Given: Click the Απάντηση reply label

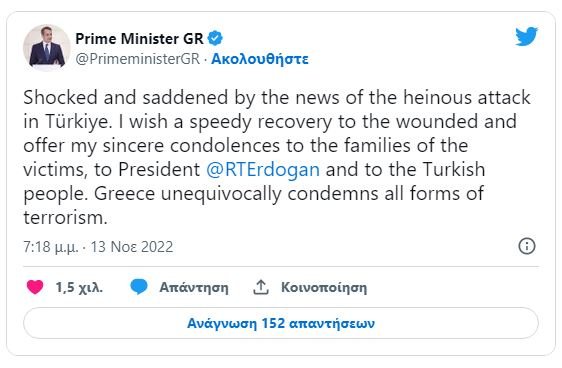Looking at the screenshot, I should coord(194,287).
